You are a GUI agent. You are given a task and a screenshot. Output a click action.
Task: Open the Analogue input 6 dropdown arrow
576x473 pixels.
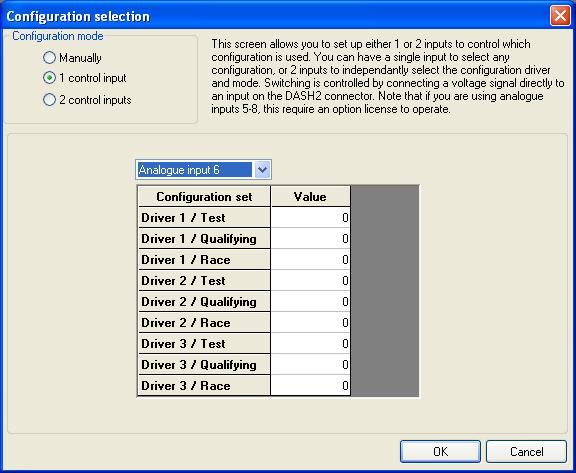click(x=262, y=170)
